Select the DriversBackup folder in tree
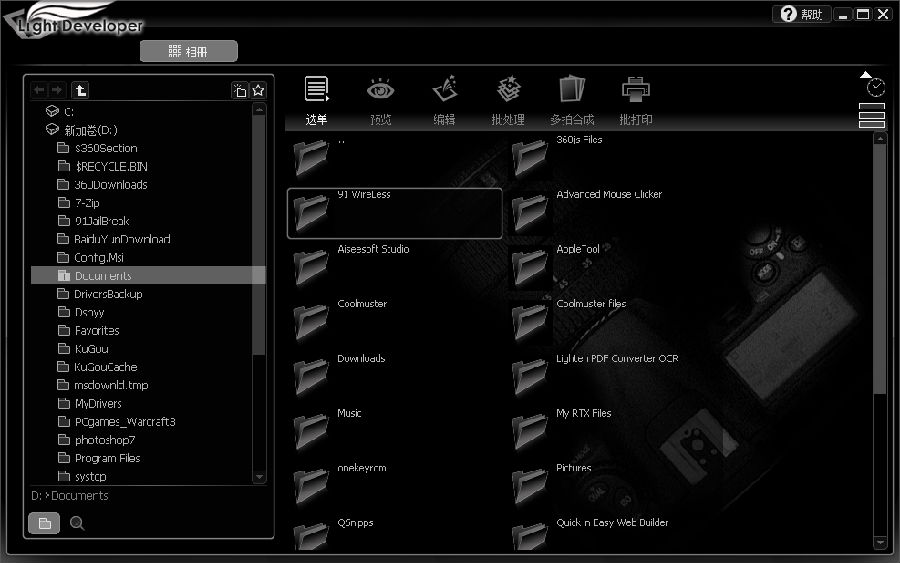The image size is (900, 563). 100,294
